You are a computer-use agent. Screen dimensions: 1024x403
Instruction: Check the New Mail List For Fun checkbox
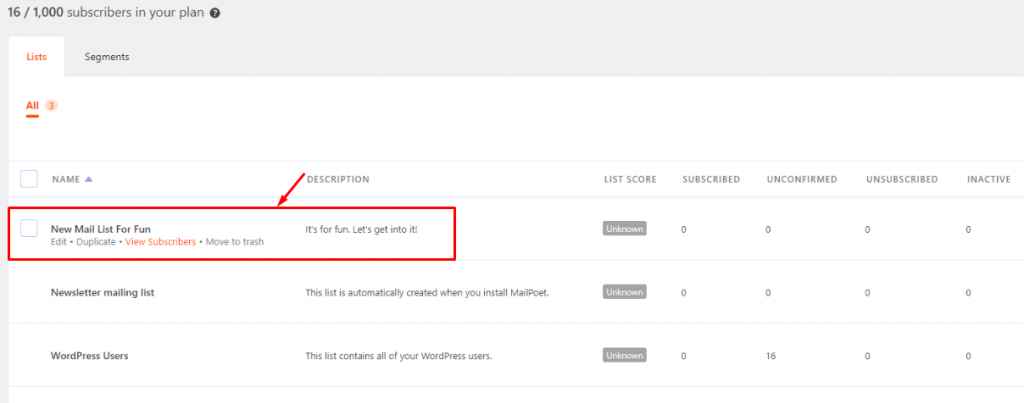point(29,228)
